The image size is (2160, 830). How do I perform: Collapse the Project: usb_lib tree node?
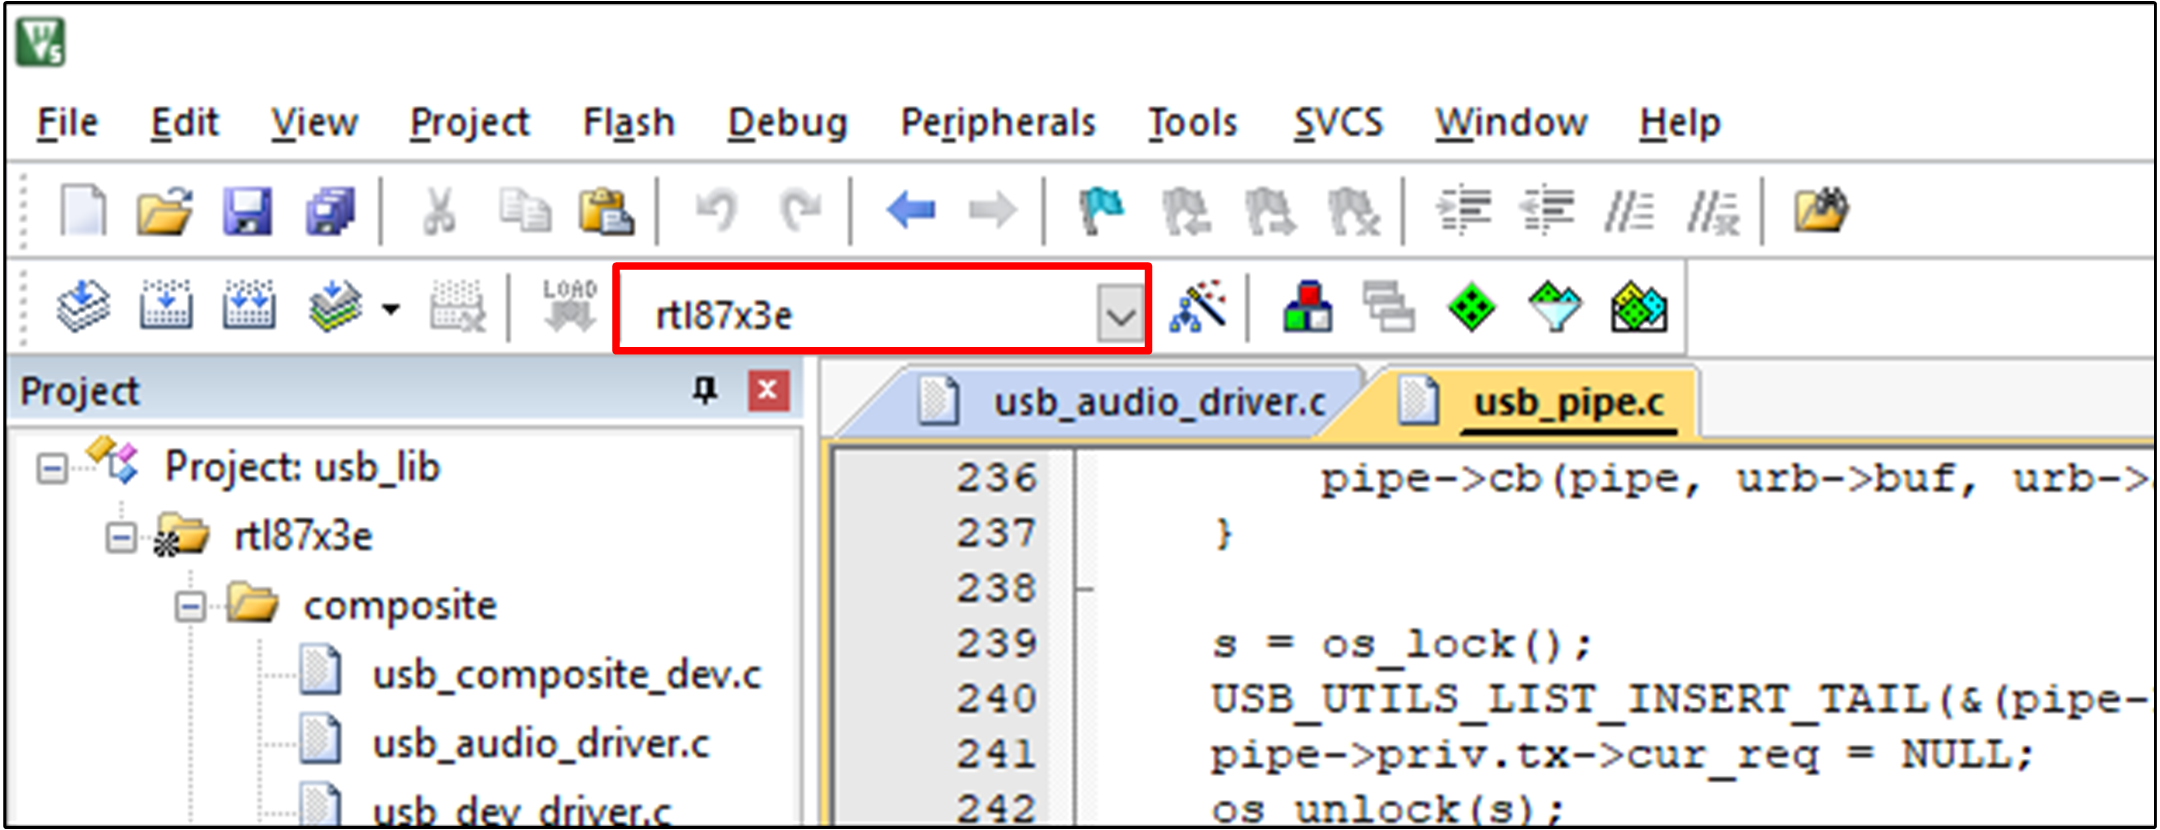coord(51,468)
